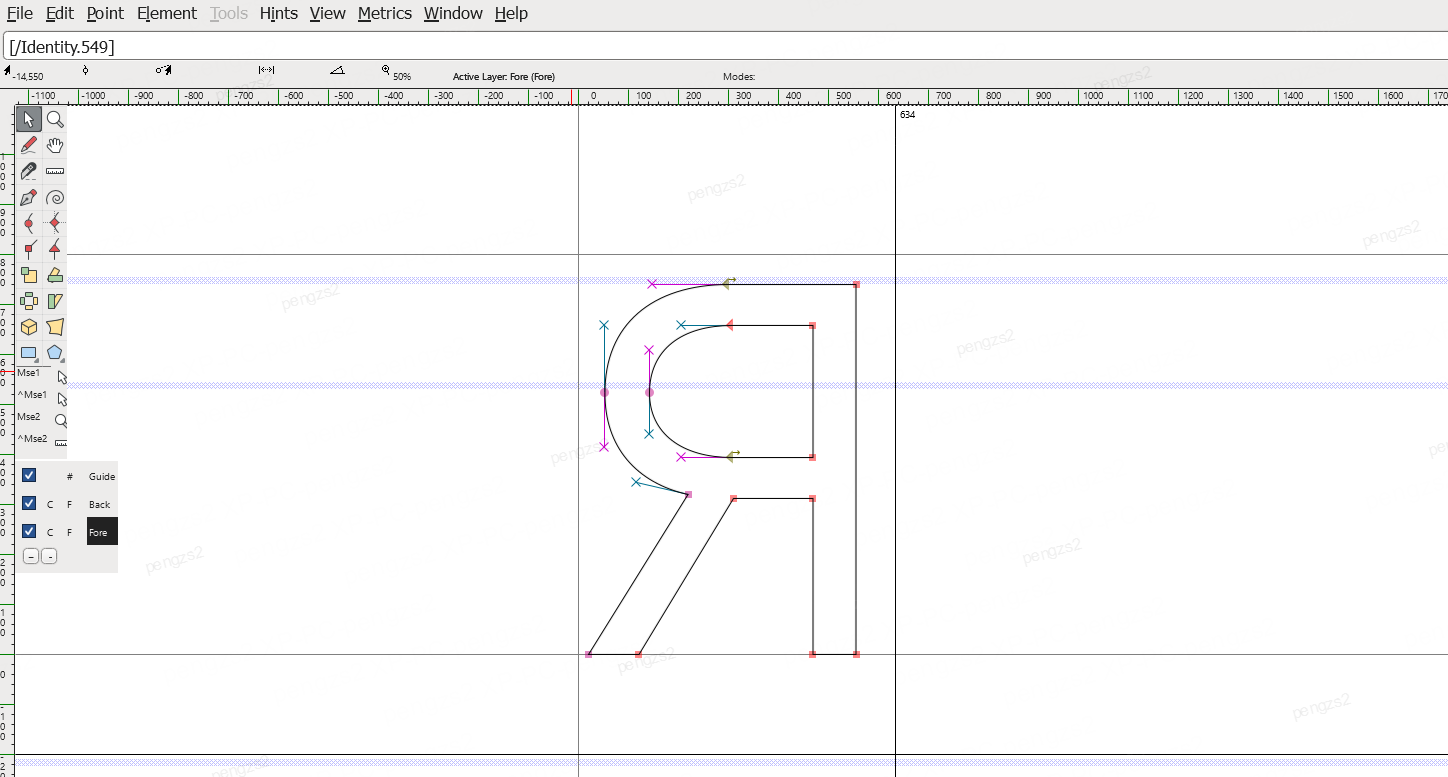The image size is (1448, 777).
Task: Open the Hints menu
Action: pyautogui.click(x=279, y=13)
